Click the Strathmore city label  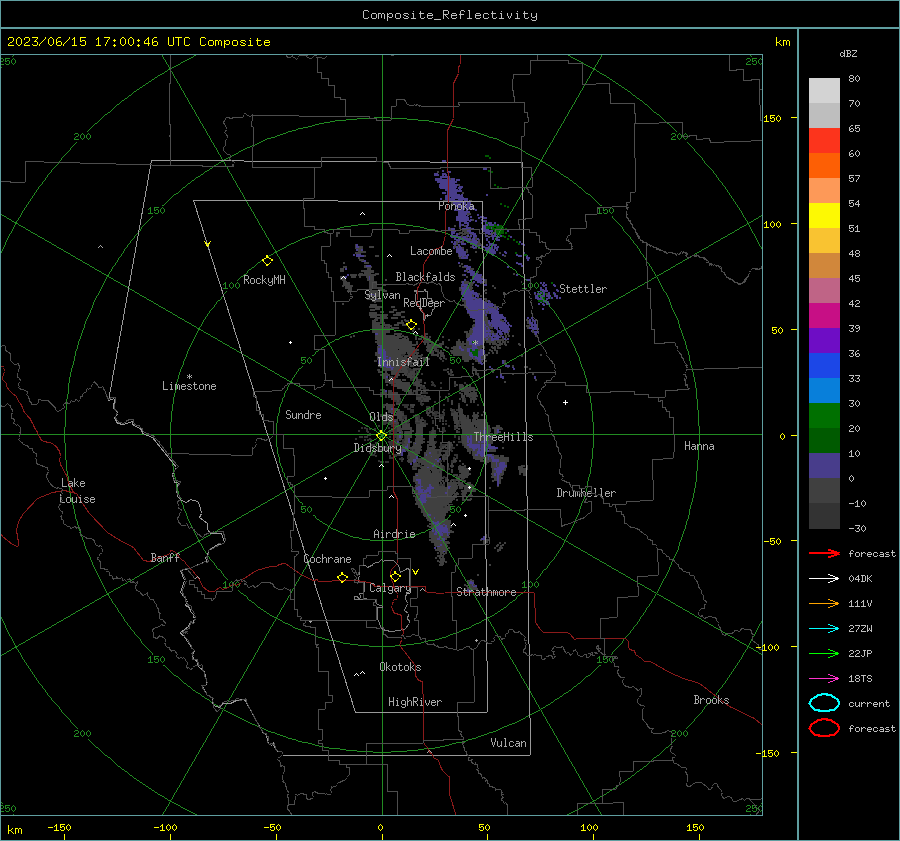(486, 592)
